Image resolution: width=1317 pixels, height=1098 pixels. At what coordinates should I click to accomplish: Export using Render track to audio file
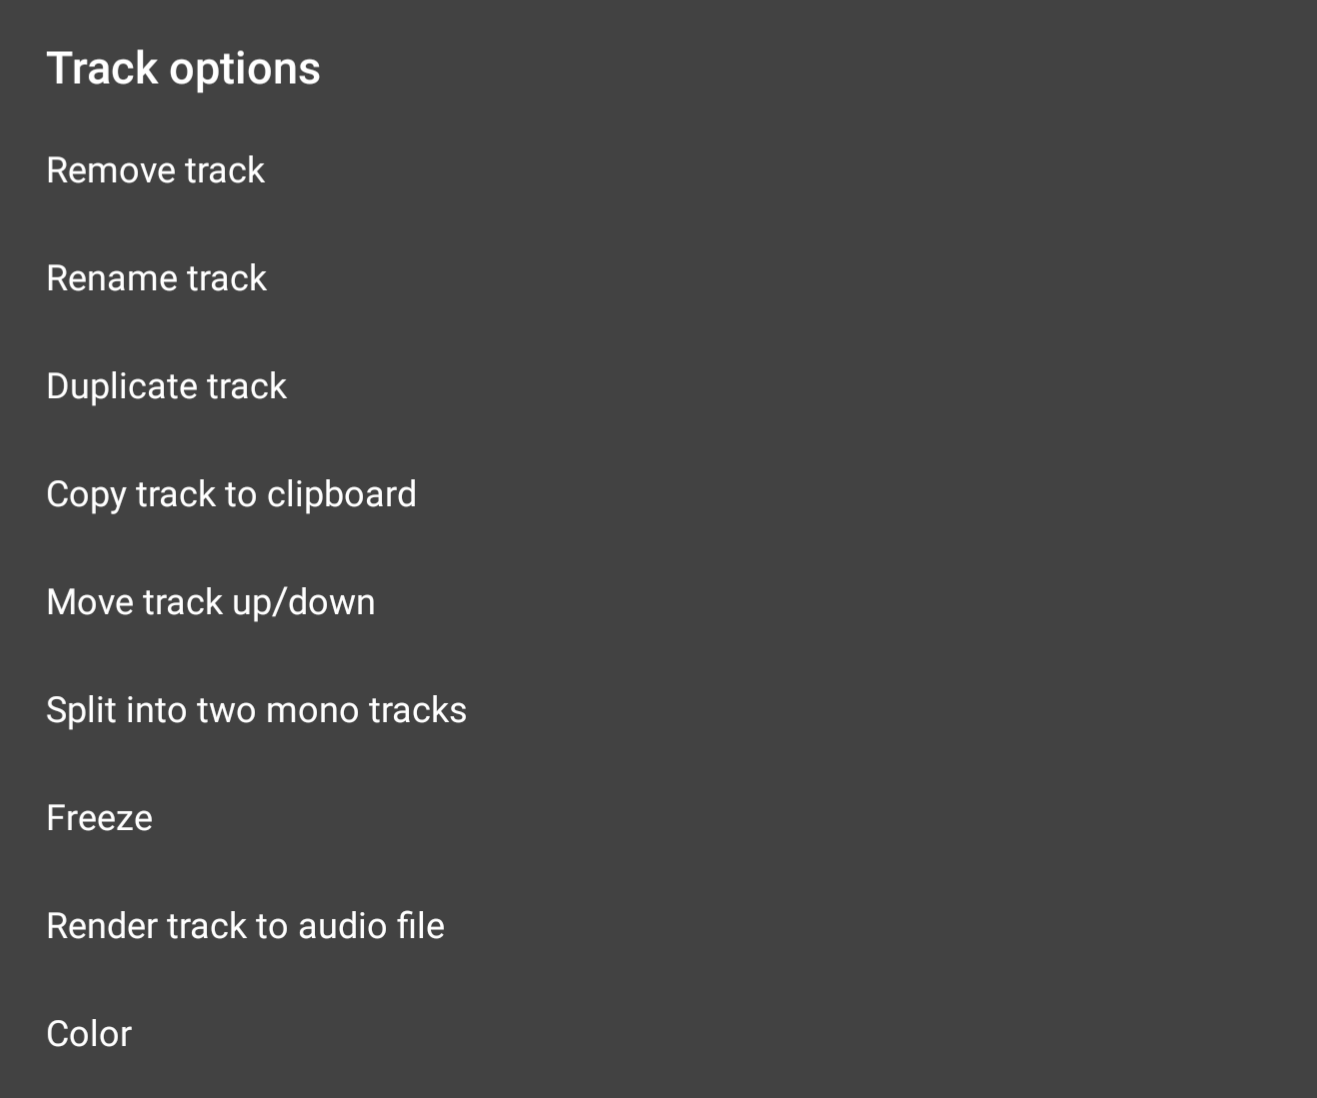point(245,926)
